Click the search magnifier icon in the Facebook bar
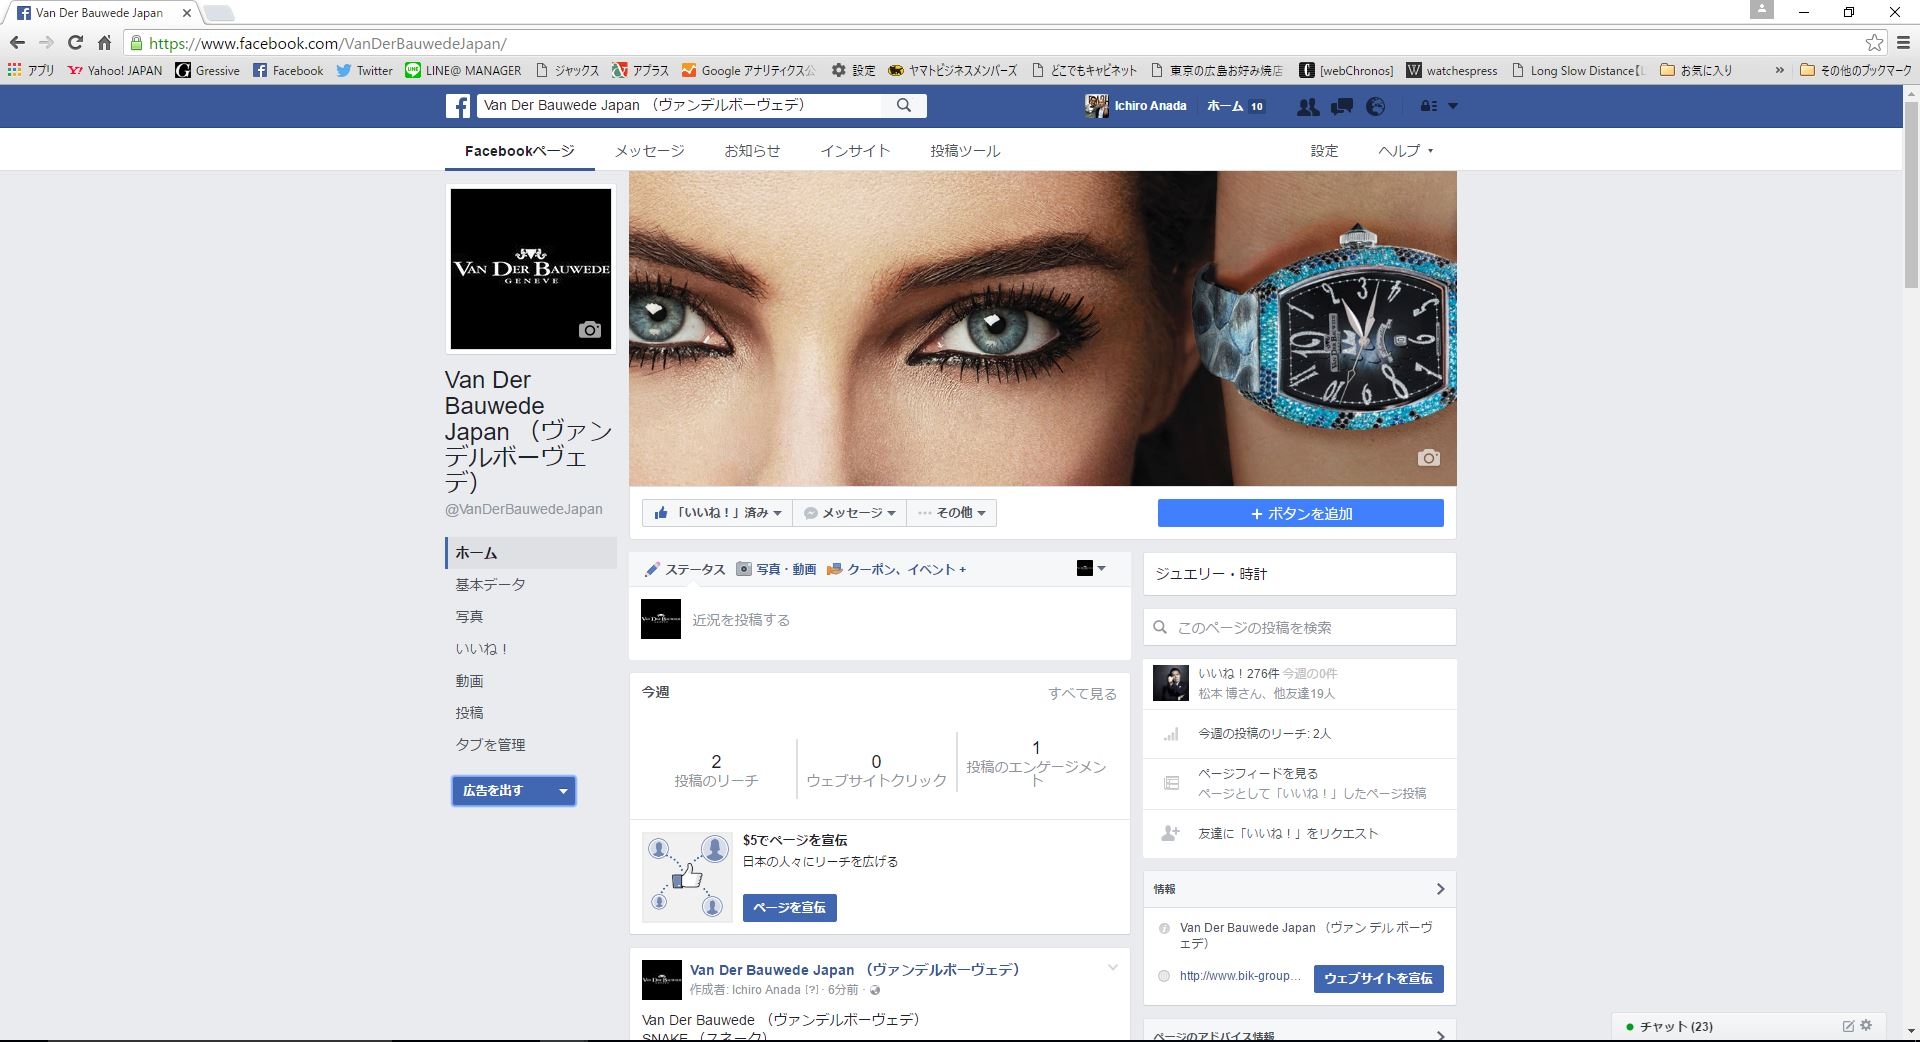Viewport: 1920px width, 1042px height. [x=904, y=105]
